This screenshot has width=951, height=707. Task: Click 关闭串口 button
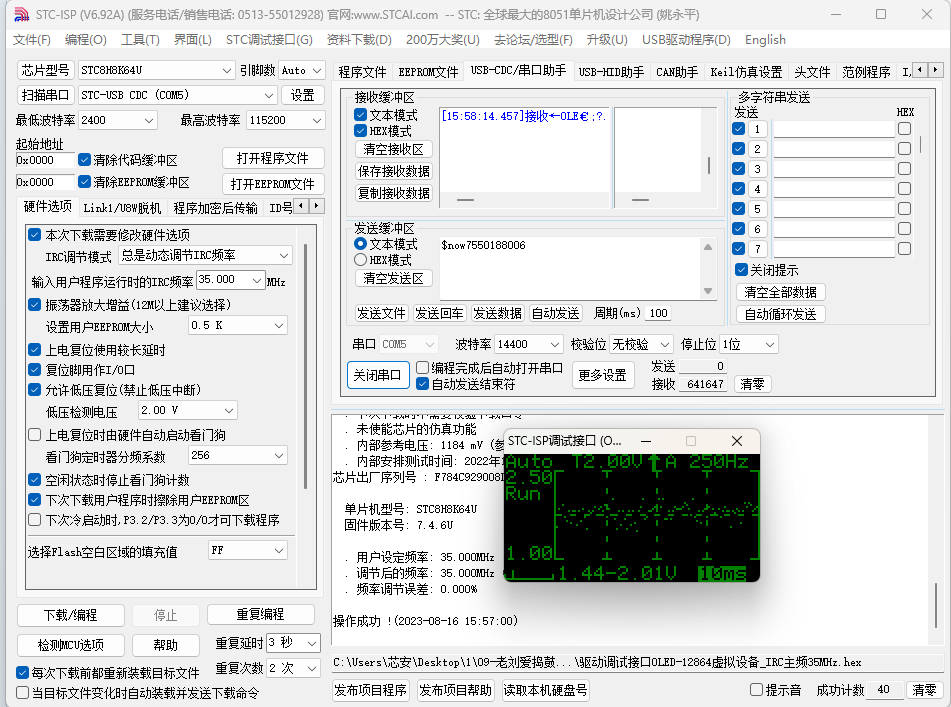tap(377, 375)
